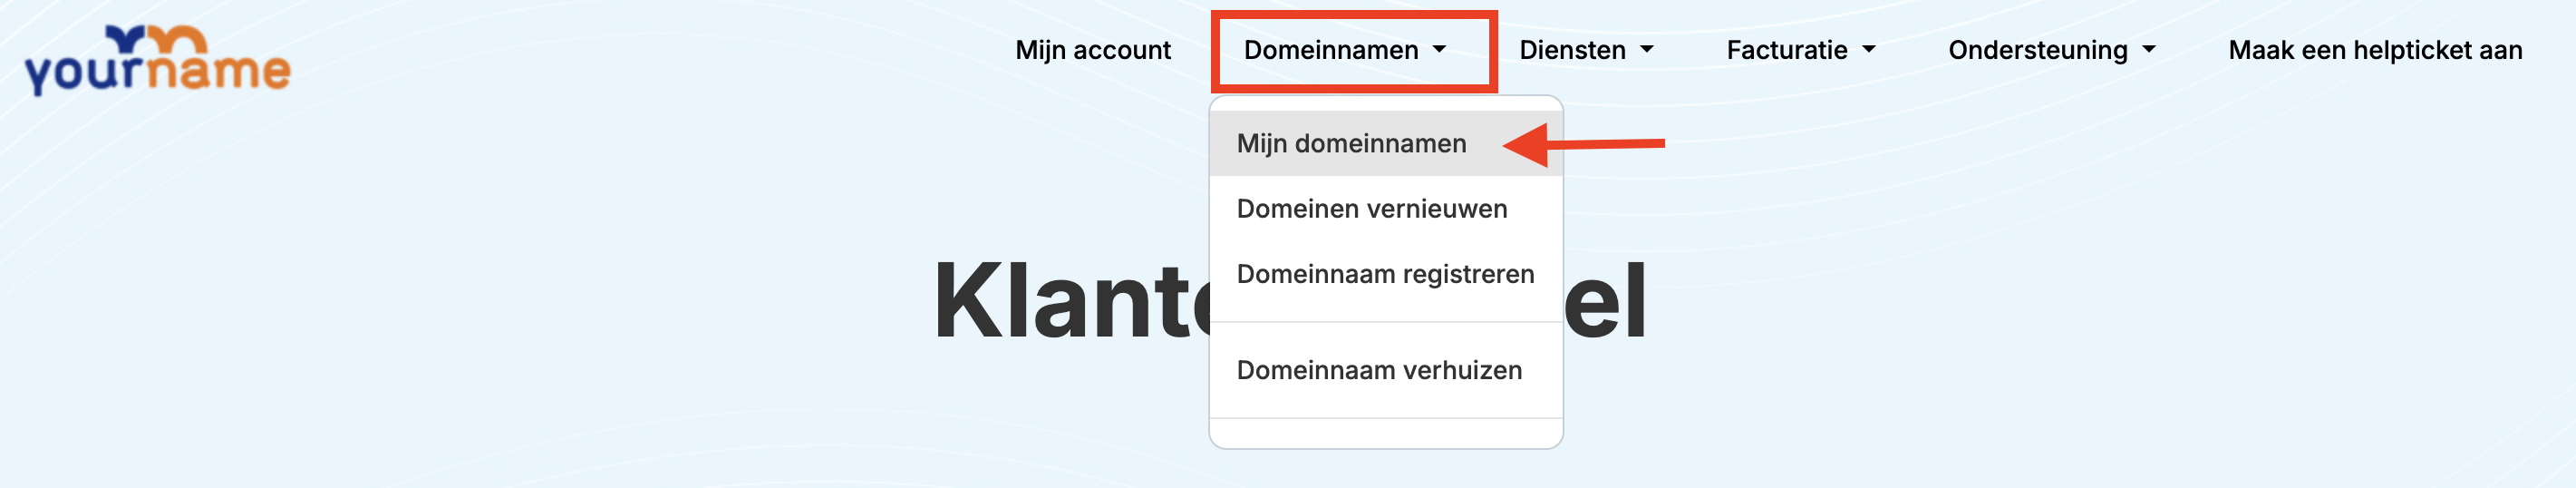The width and height of the screenshot is (2576, 488).
Task: Expand the caret next to Ondersteuning
Action: (x=2149, y=50)
